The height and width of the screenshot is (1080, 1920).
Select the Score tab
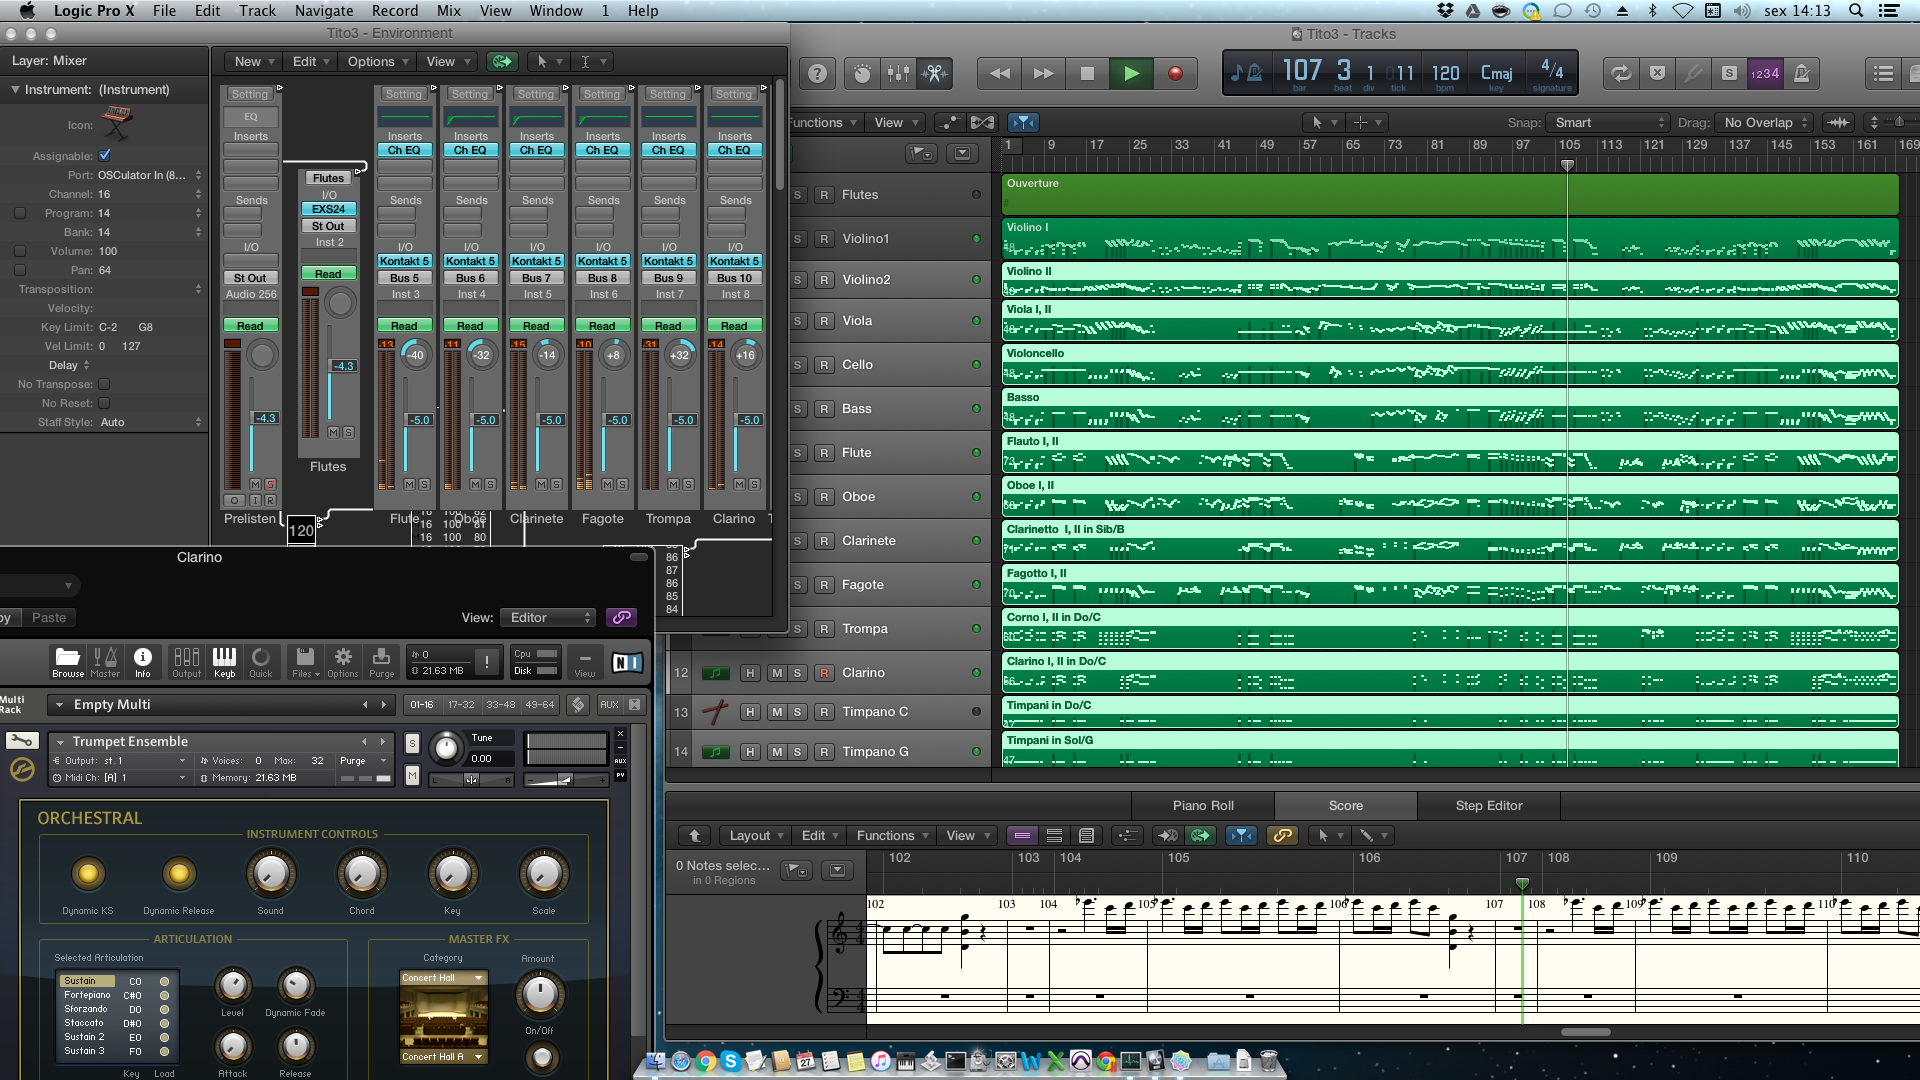pyautogui.click(x=1345, y=805)
